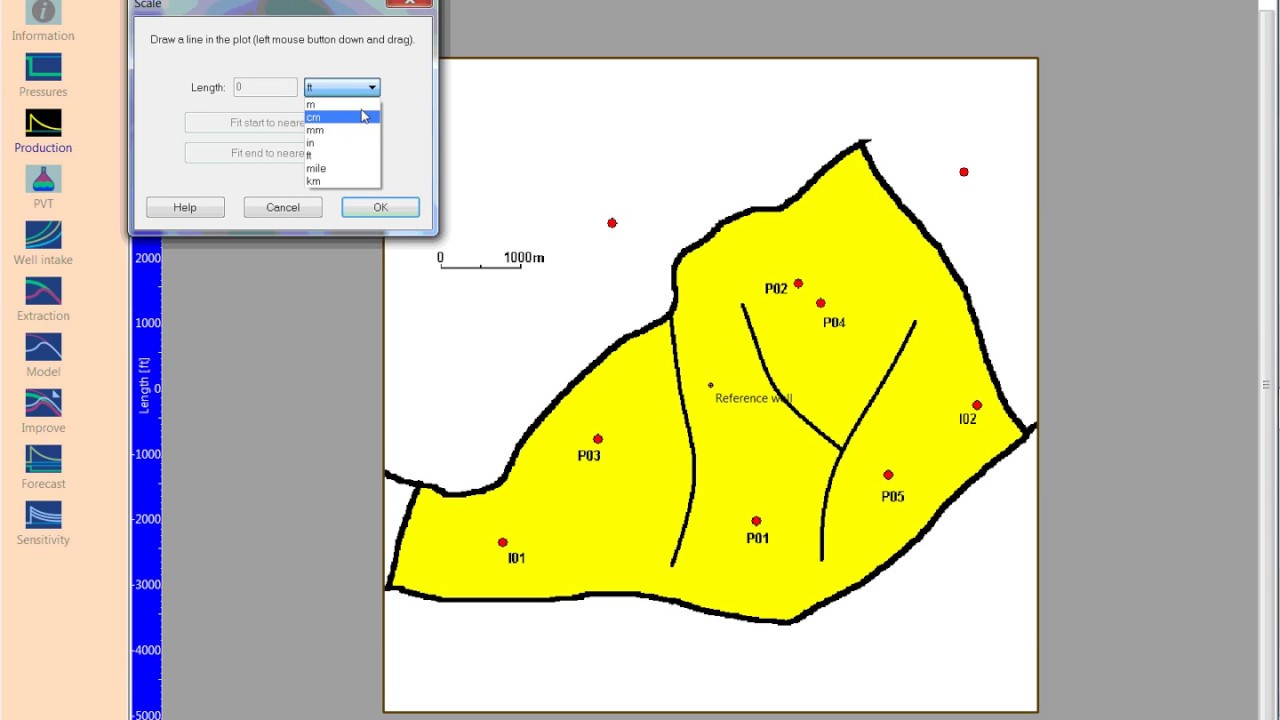Viewport: 1280px width, 720px height.
Task: Click the Length input field
Action: [265, 88]
